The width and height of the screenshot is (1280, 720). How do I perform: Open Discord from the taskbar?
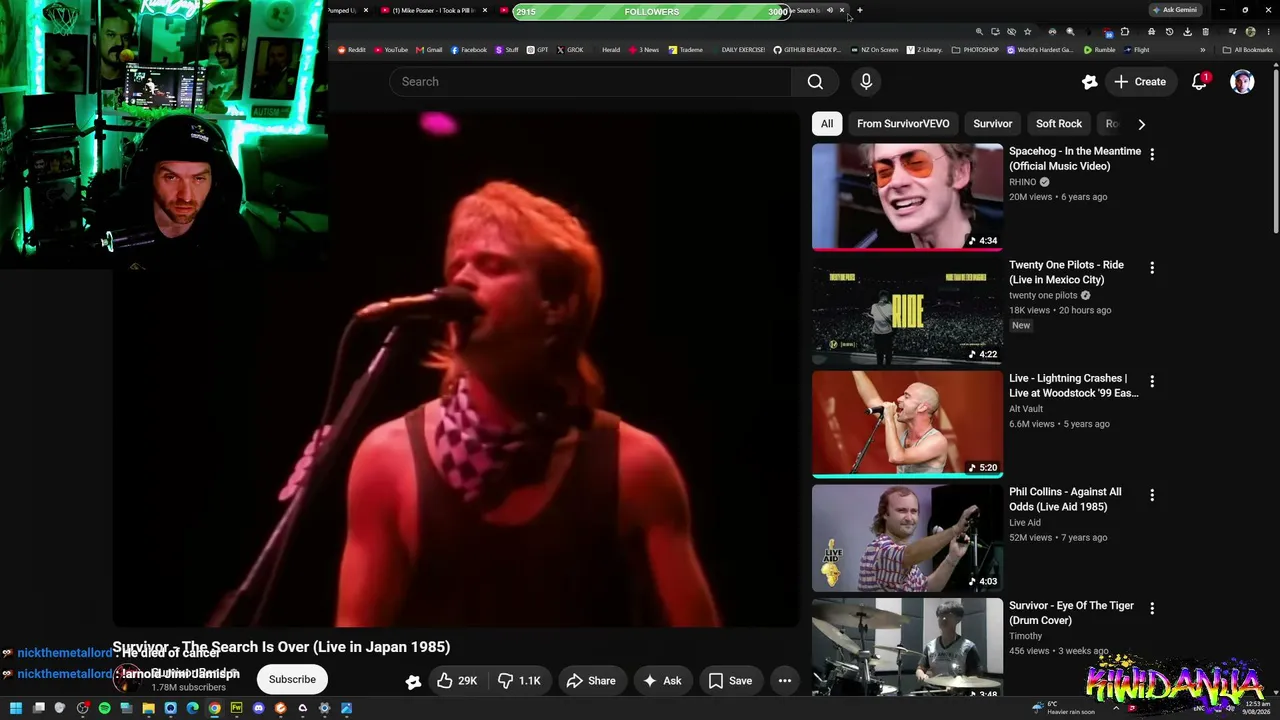point(258,708)
